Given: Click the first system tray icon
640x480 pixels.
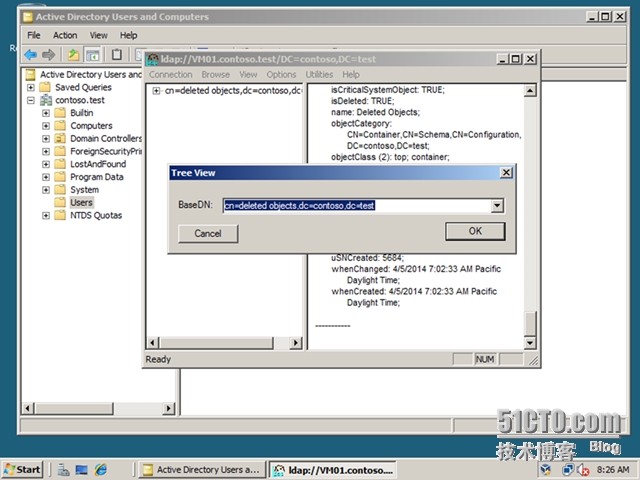Looking at the screenshot, I should point(546,470).
